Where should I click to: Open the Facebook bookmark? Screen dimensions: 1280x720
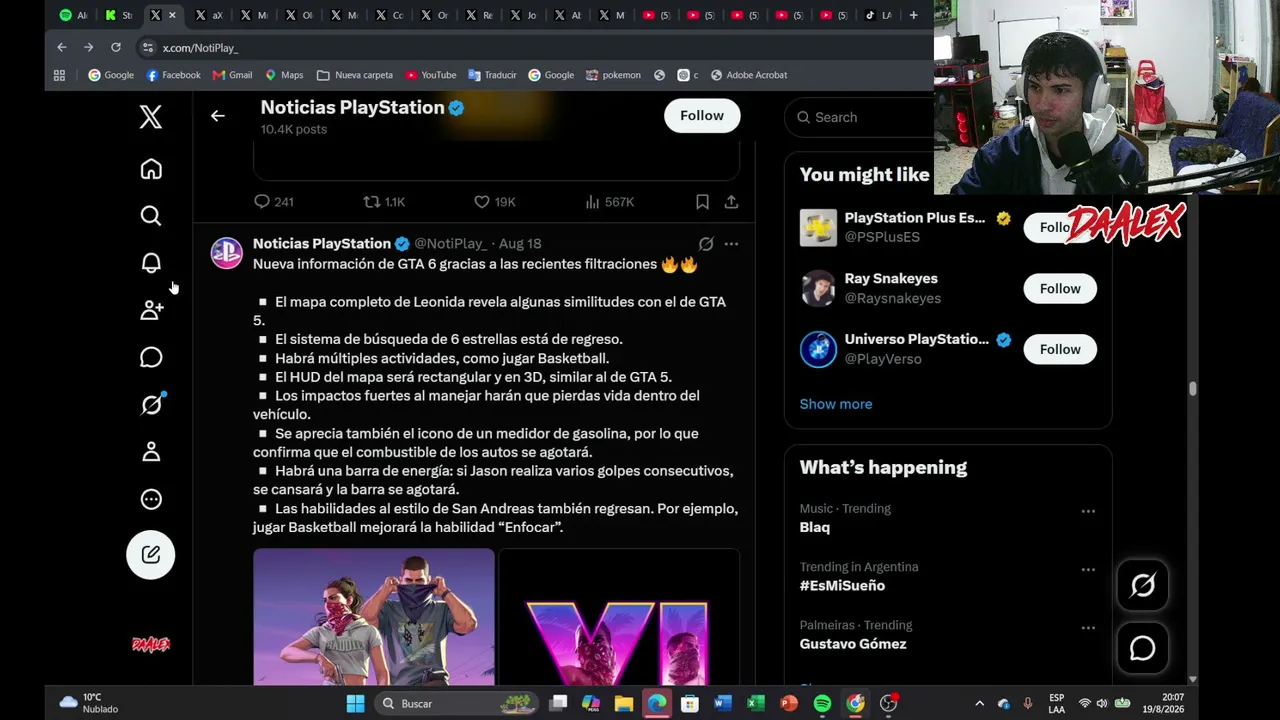point(173,75)
